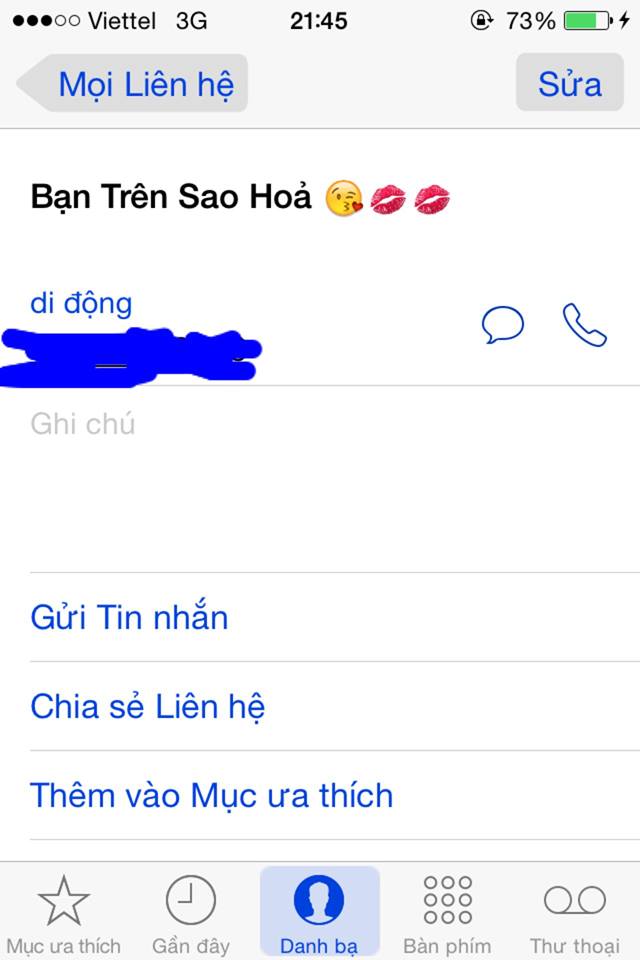Open the Mục ưa thích star tab

pos(64,913)
